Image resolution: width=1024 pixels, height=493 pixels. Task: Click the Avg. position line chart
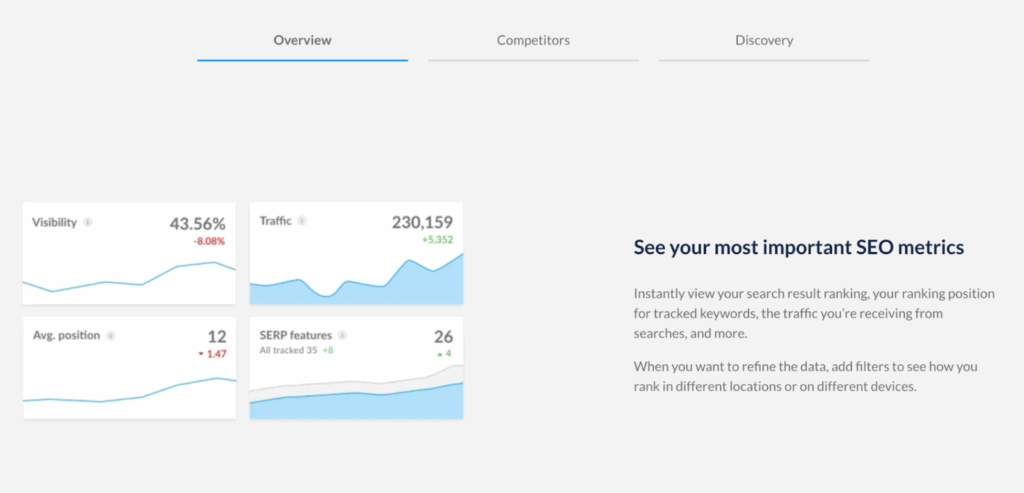click(x=128, y=393)
